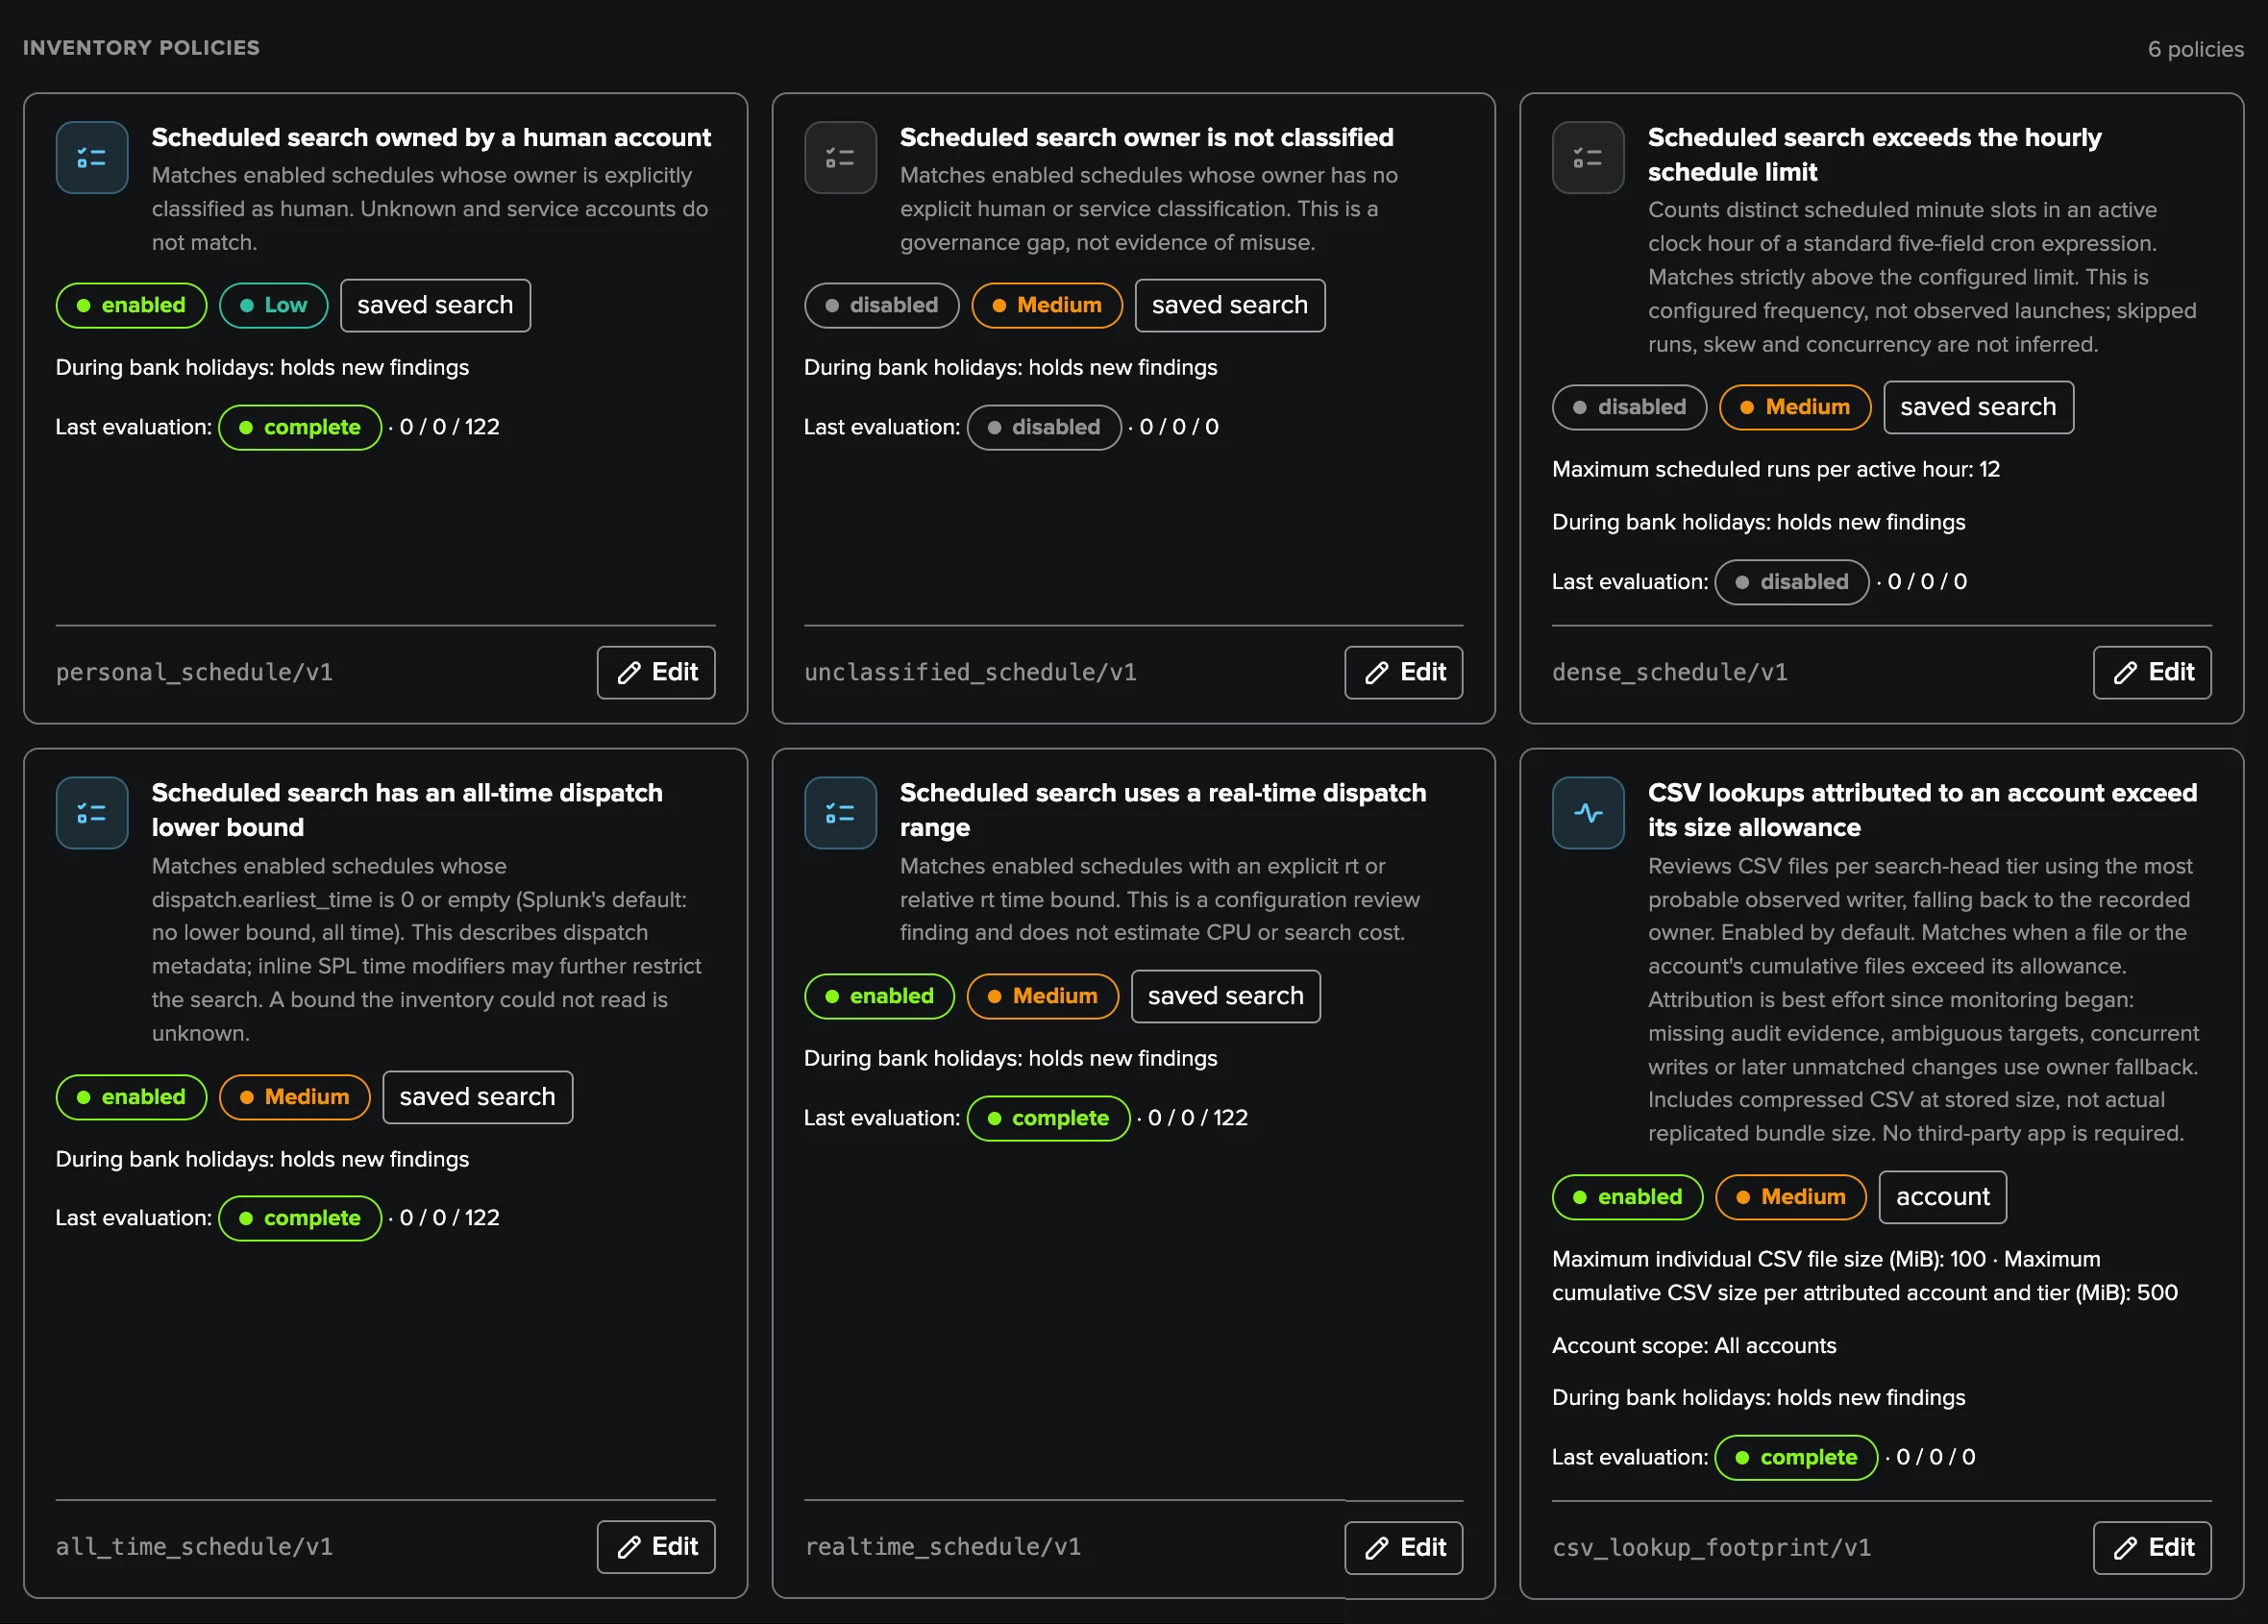The width and height of the screenshot is (2268, 1624).
Task: Click 'saved search' tag on personal_schedule card
Action: (x=435, y=305)
